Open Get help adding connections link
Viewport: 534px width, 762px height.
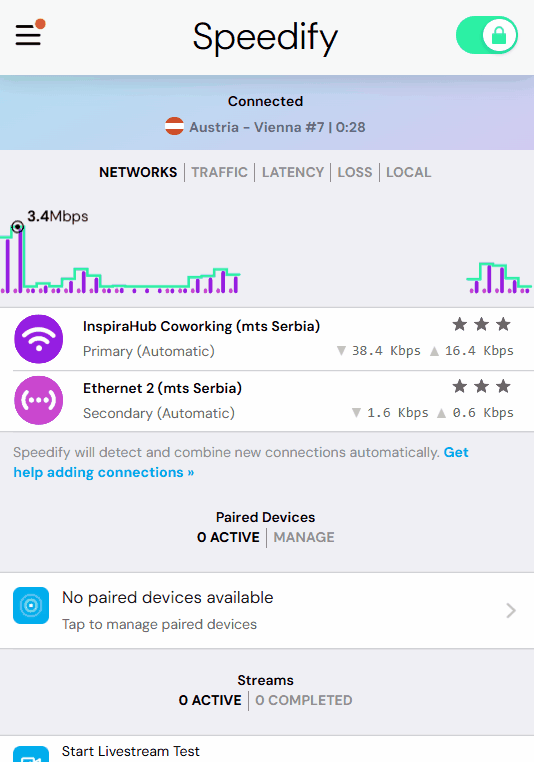point(241,462)
